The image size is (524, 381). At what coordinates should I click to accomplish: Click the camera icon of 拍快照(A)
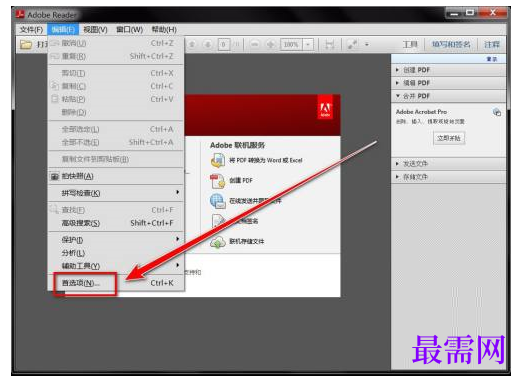point(55,176)
